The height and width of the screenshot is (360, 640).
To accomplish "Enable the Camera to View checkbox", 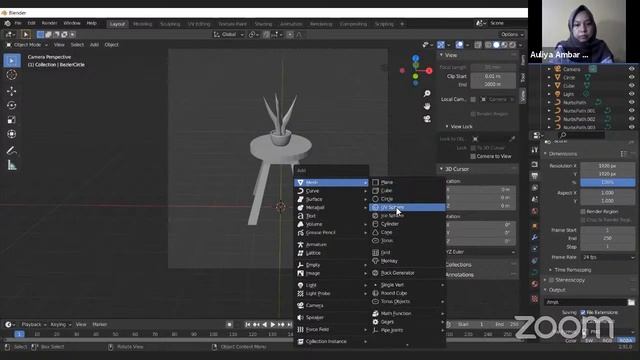I will [x=473, y=156].
